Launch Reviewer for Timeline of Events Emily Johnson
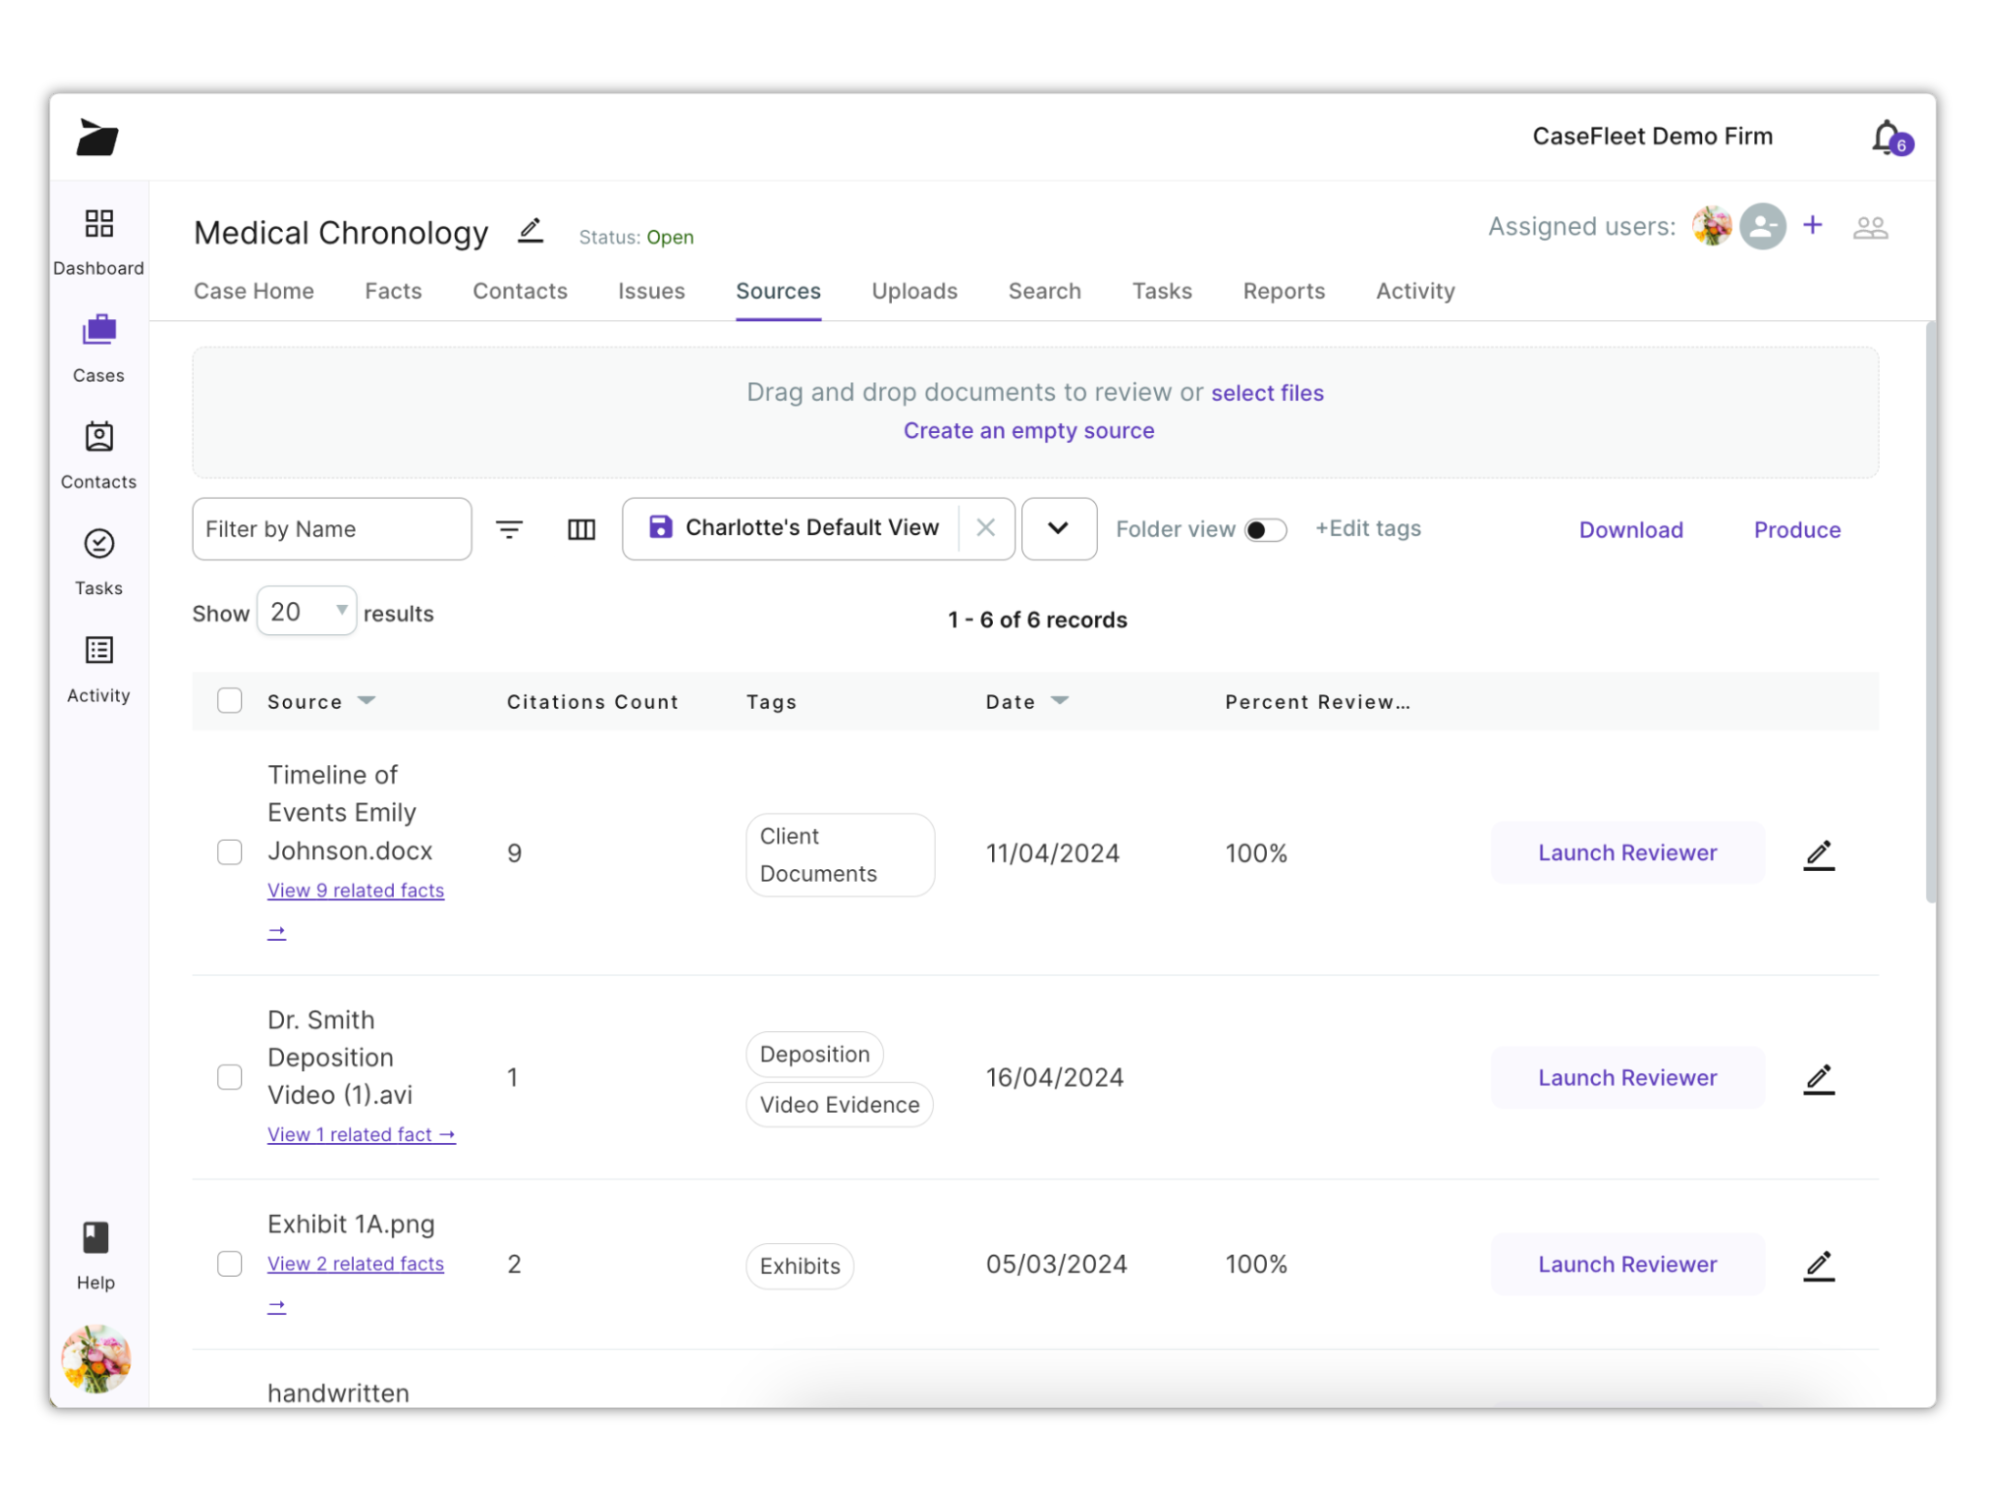The width and height of the screenshot is (2000, 1500). coord(1627,853)
